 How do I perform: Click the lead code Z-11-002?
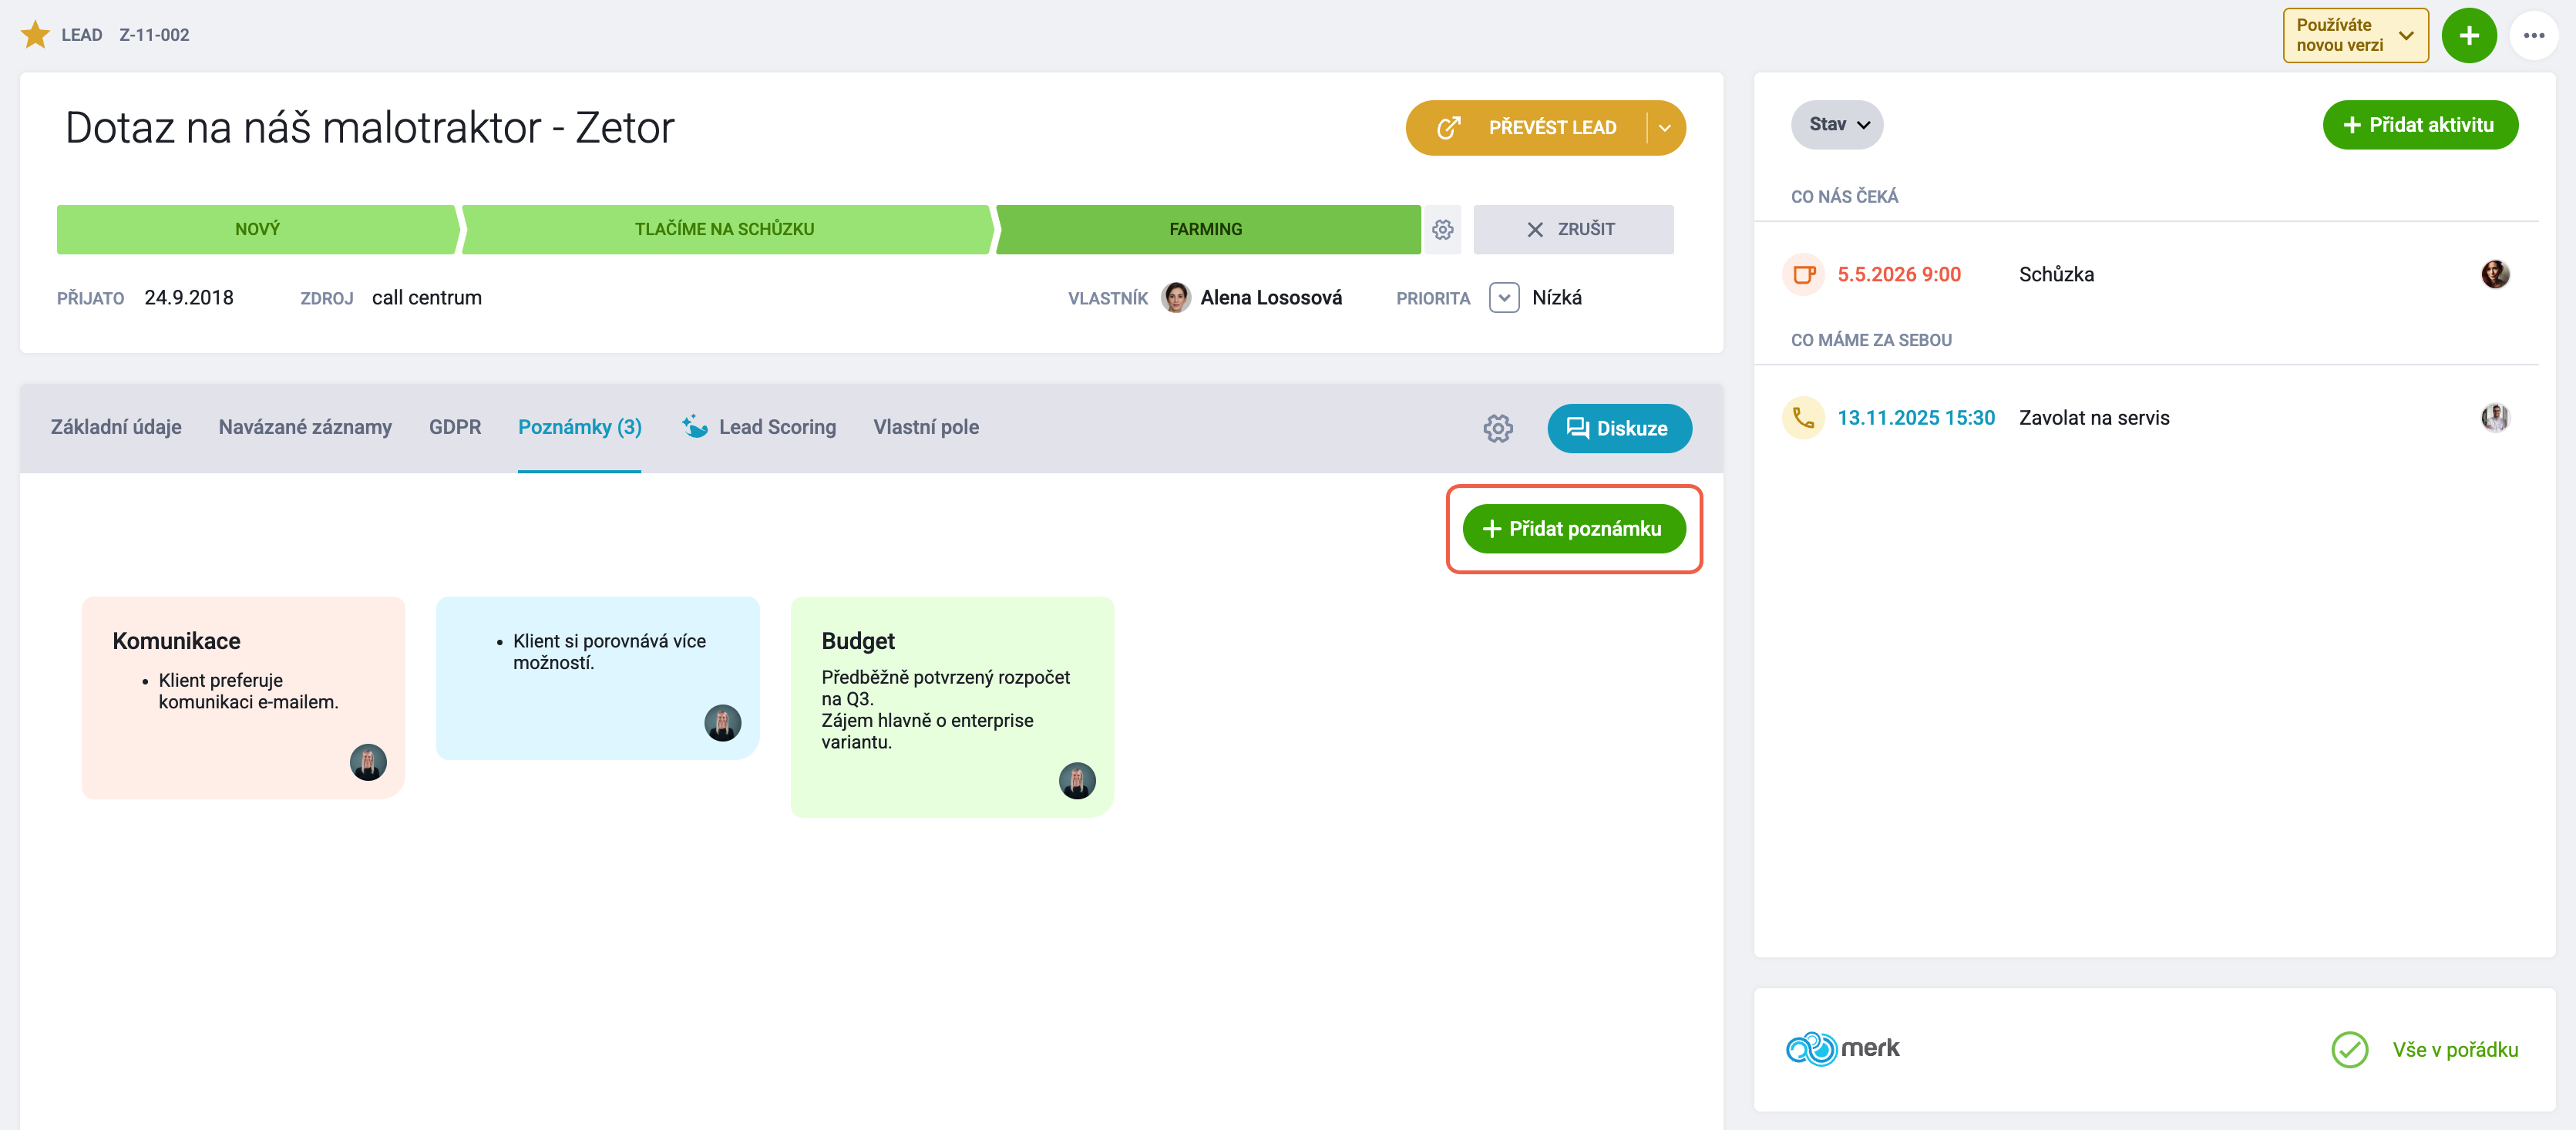click(x=154, y=35)
